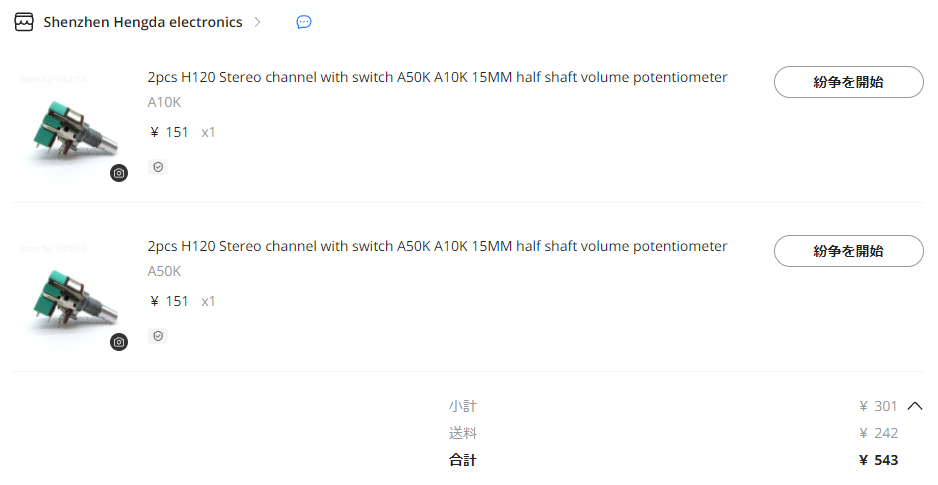Click the shield badge under the A10K item

point(158,167)
